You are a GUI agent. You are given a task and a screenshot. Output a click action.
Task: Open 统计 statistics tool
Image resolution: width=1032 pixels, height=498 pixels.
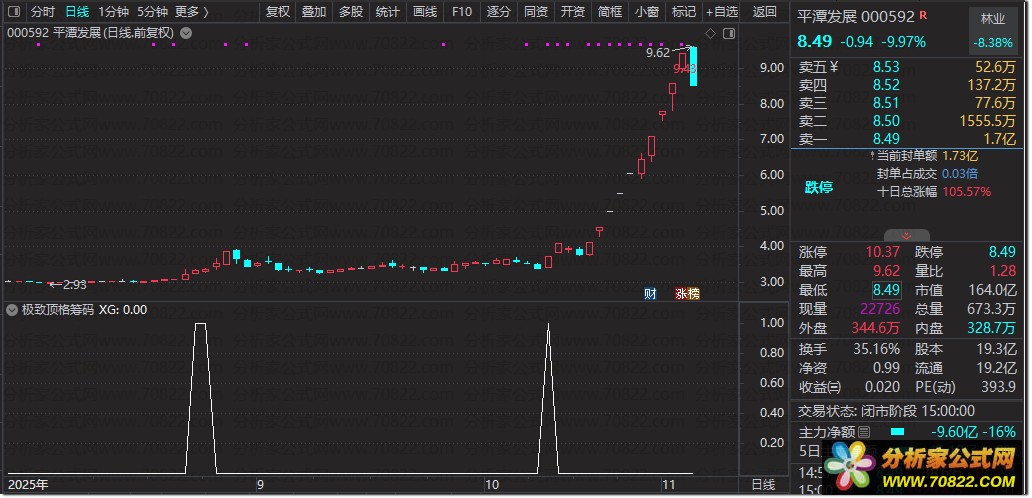tap(388, 12)
